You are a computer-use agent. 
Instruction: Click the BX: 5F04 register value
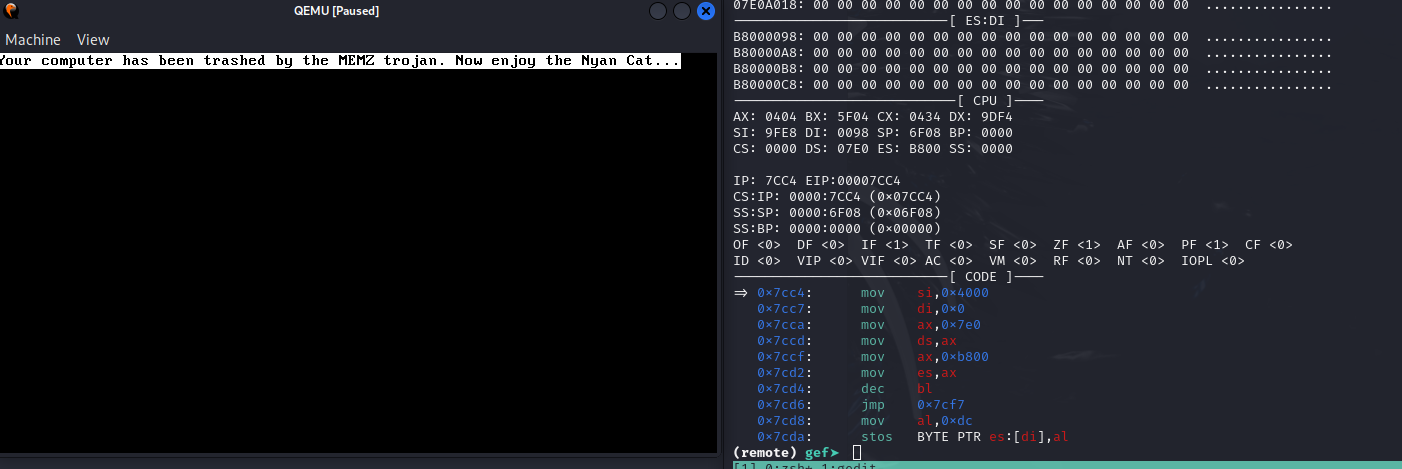click(x=837, y=117)
